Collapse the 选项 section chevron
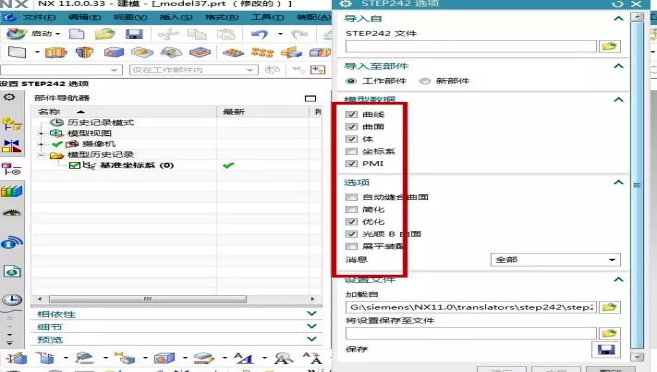This screenshot has width=657, height=372. tap(618, 183)
